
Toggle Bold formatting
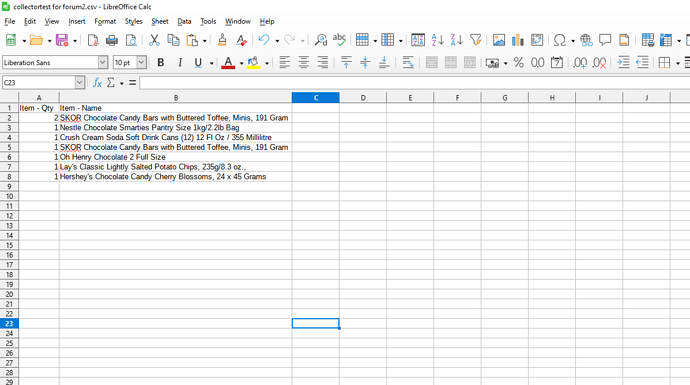point(161,62)
